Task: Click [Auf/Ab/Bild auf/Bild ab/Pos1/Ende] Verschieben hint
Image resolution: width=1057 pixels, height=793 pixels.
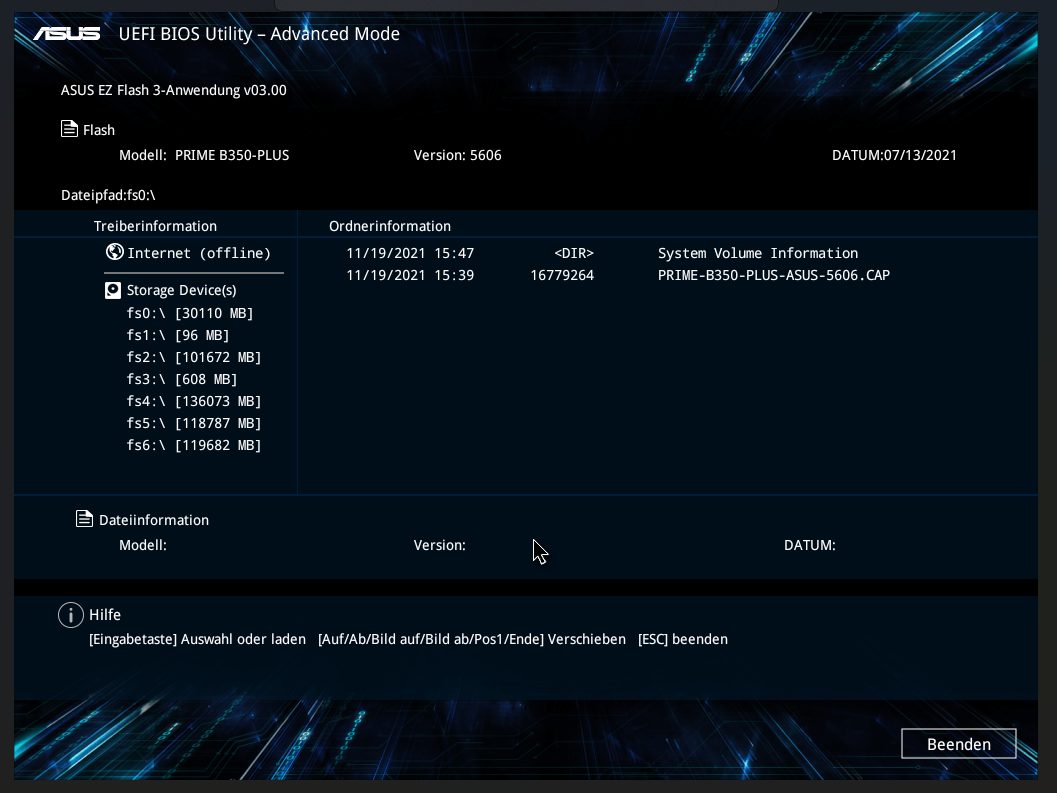Action: 472,639
